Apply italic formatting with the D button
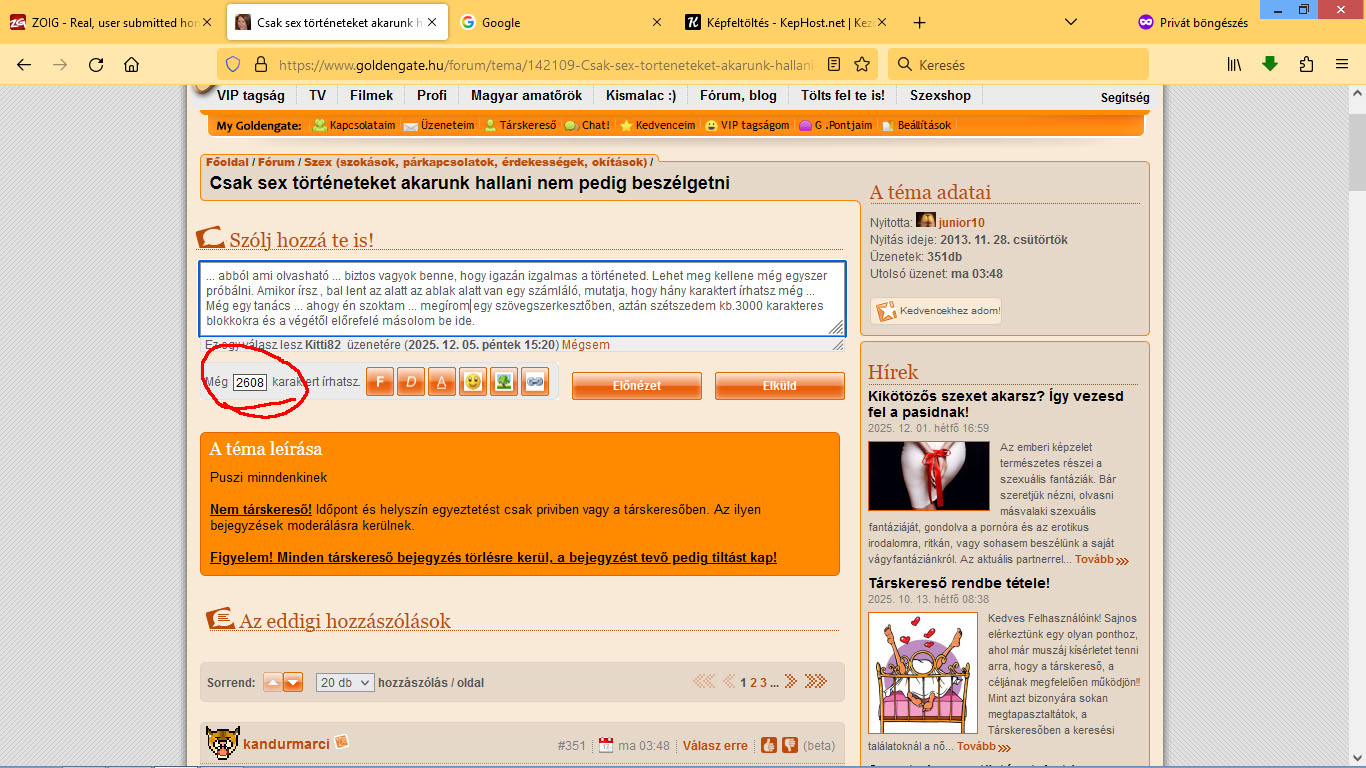The image size is (1366, 768). pos(411,383)
